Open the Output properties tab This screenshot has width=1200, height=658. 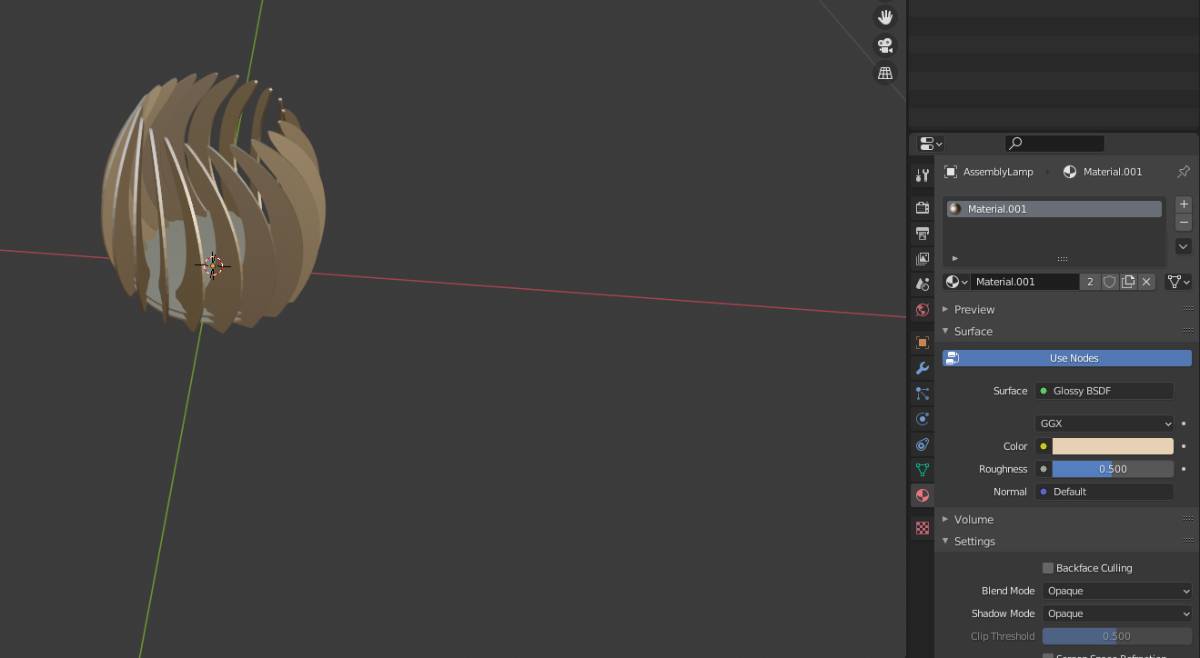pyautogui.click(x=922, y=233)
